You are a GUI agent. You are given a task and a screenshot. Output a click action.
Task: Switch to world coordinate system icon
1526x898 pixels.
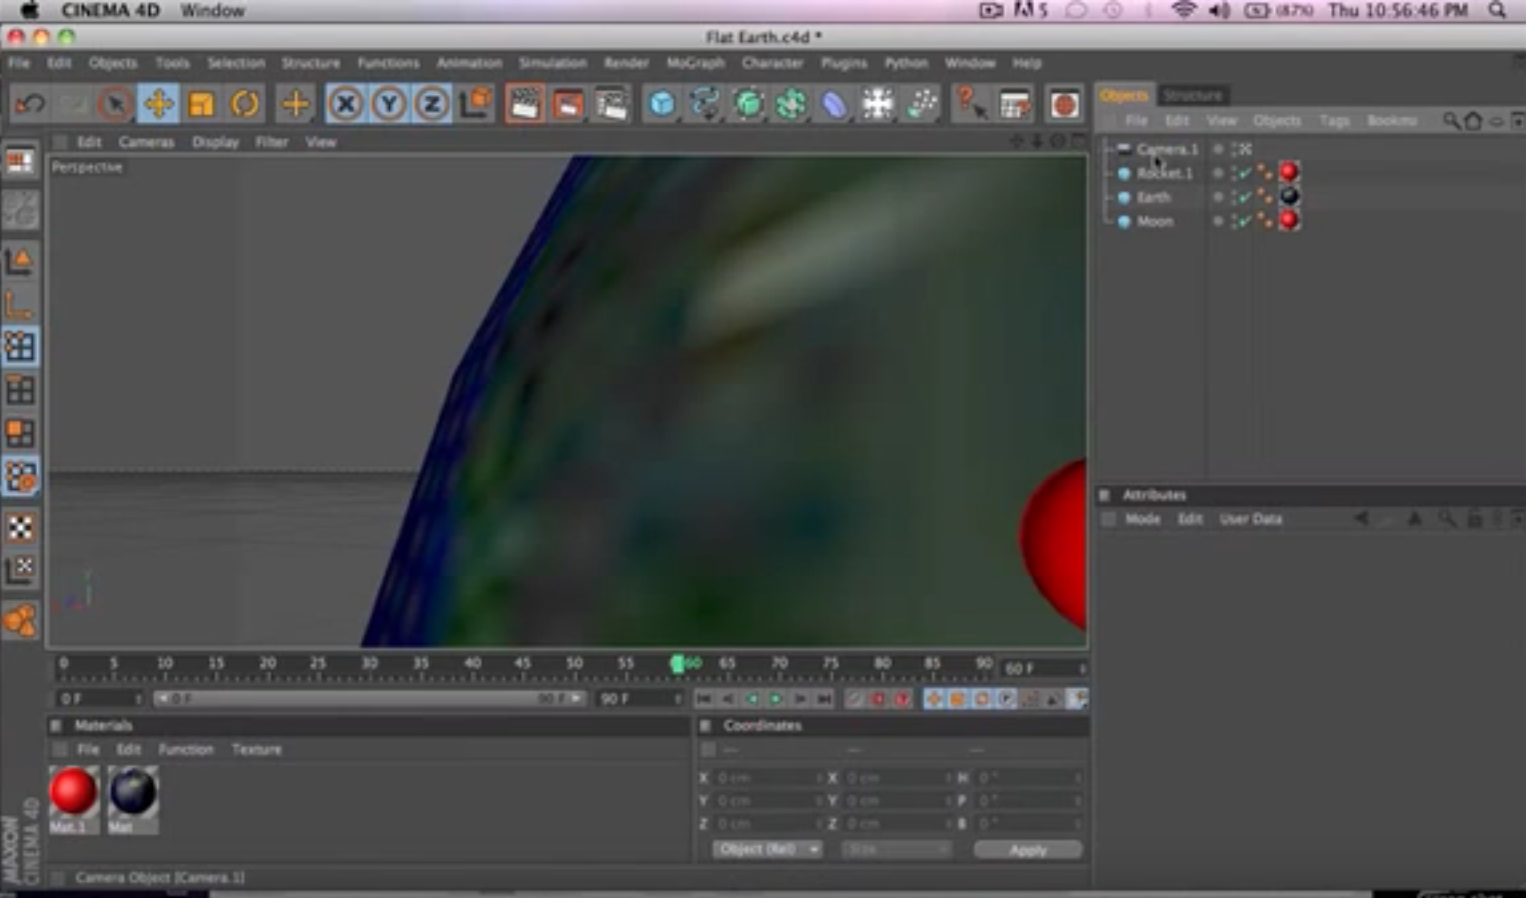477,104
